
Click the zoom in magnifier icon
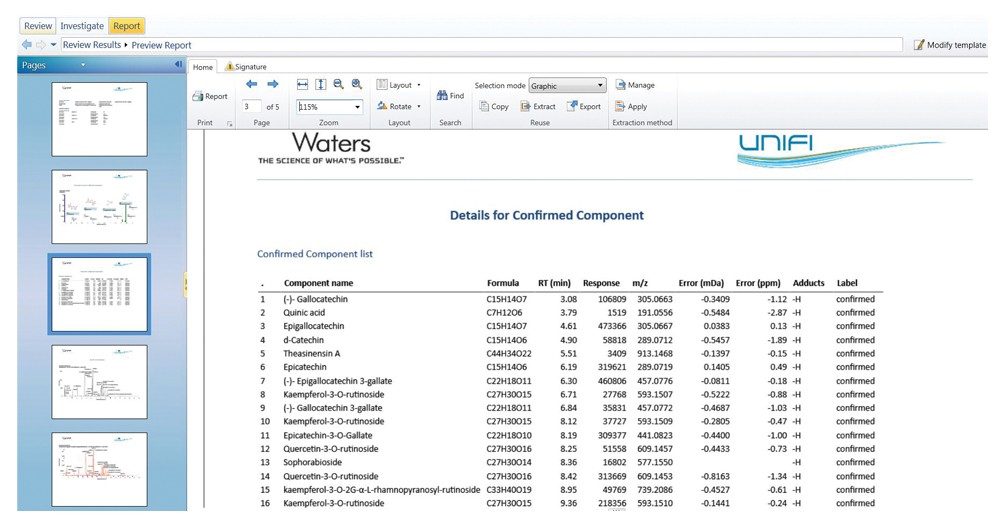click(x=357, y=84)
